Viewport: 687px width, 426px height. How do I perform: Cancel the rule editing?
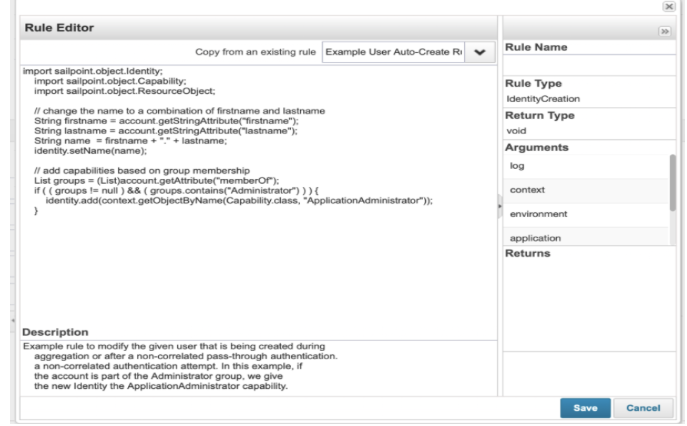(x=643, y=408)
